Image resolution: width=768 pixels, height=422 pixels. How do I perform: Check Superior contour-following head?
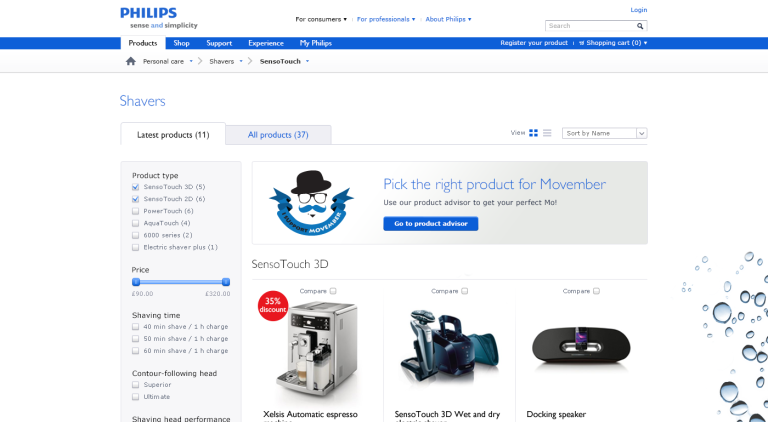[x=136, y=385]
